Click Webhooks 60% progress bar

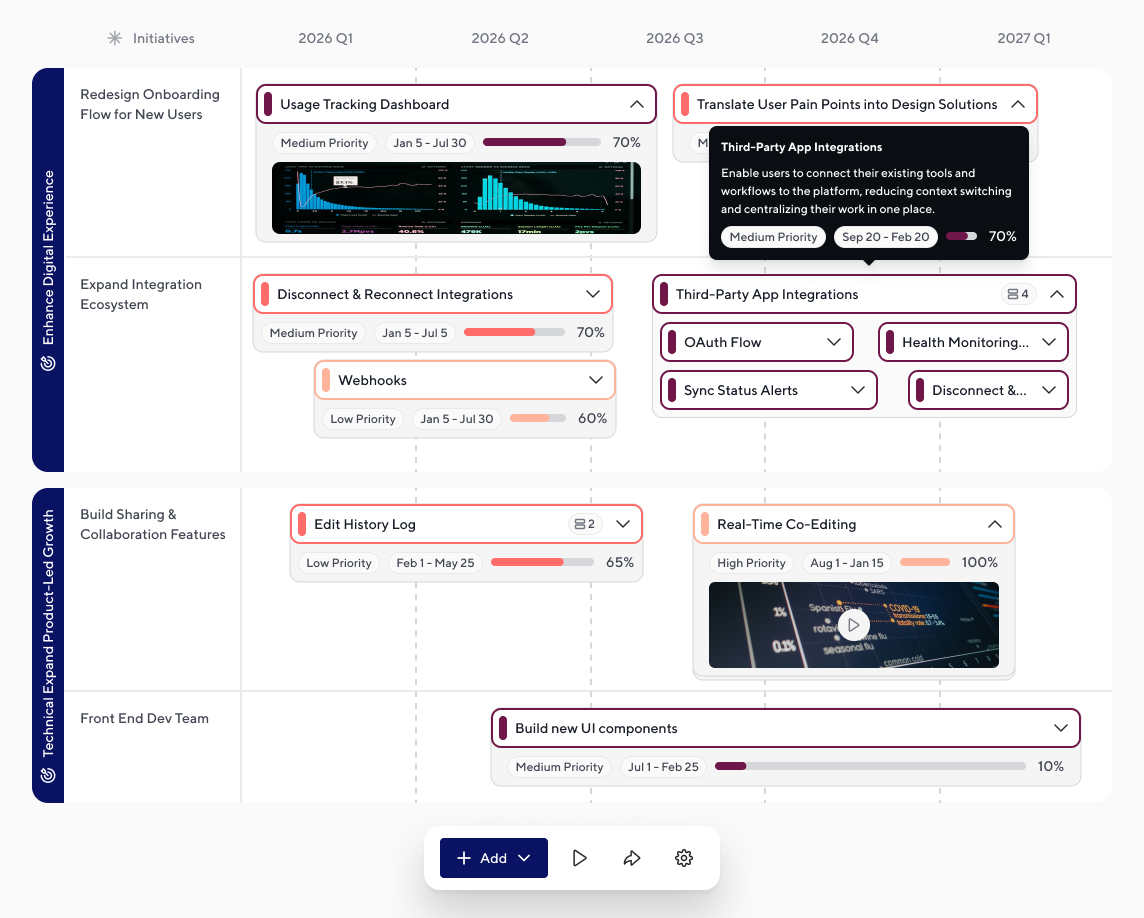click(538, 418)
